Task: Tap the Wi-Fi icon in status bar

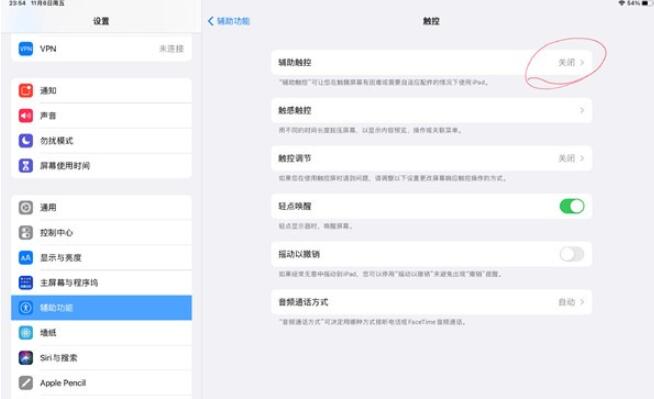Action: [x=622, y=3]
